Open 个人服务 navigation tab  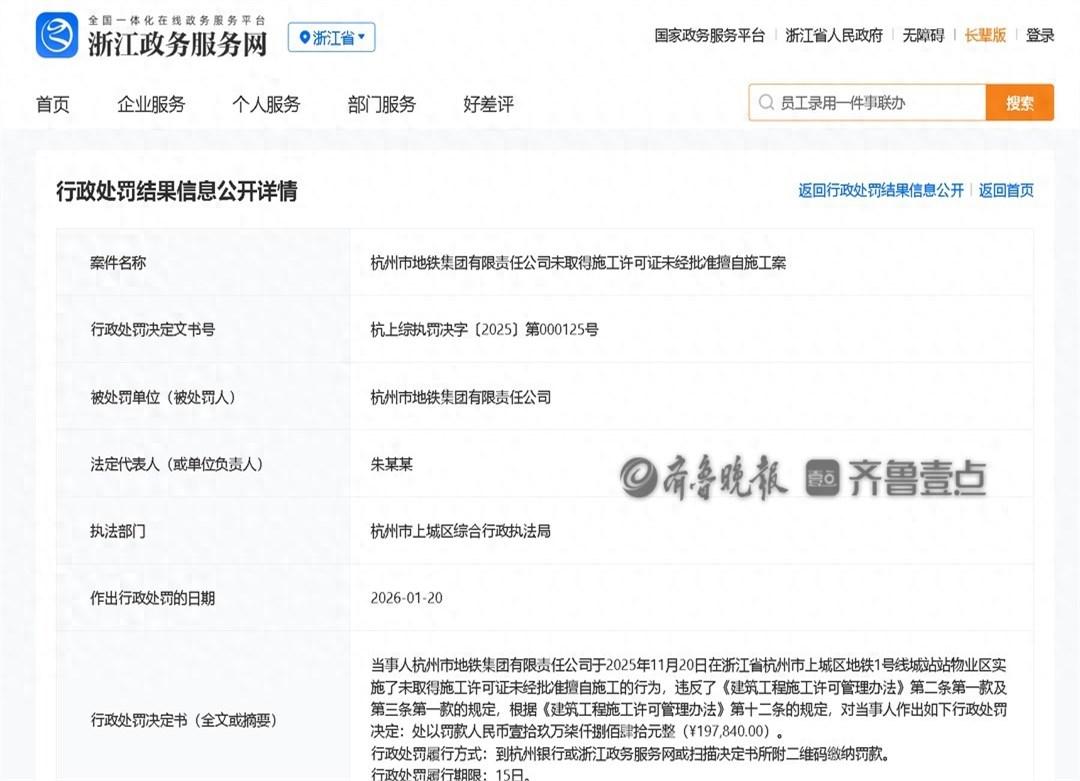(x=267, y=104)
